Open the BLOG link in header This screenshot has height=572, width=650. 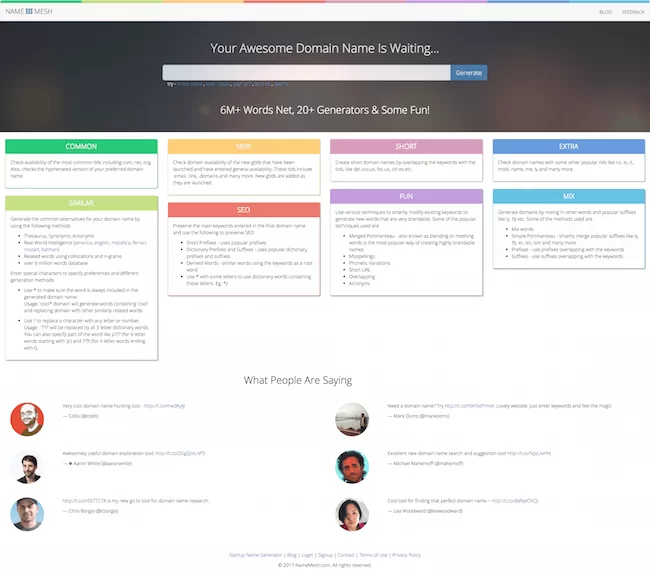605,12
